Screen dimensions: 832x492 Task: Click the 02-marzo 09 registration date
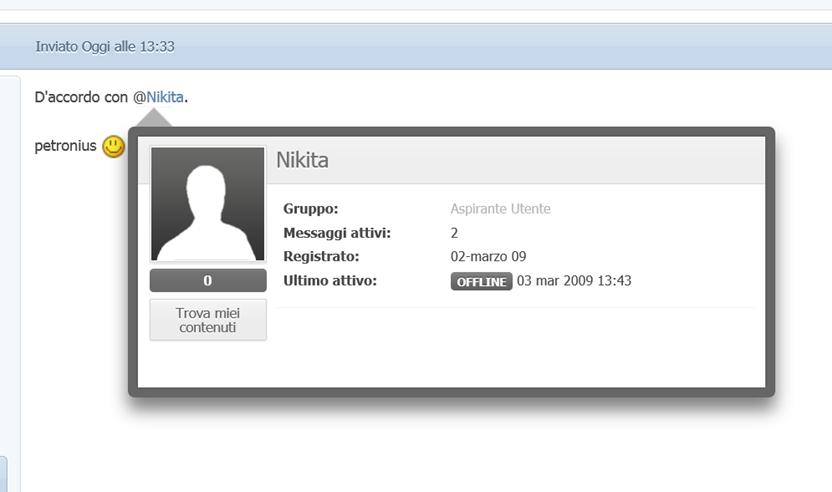click(x=488, y=257)
